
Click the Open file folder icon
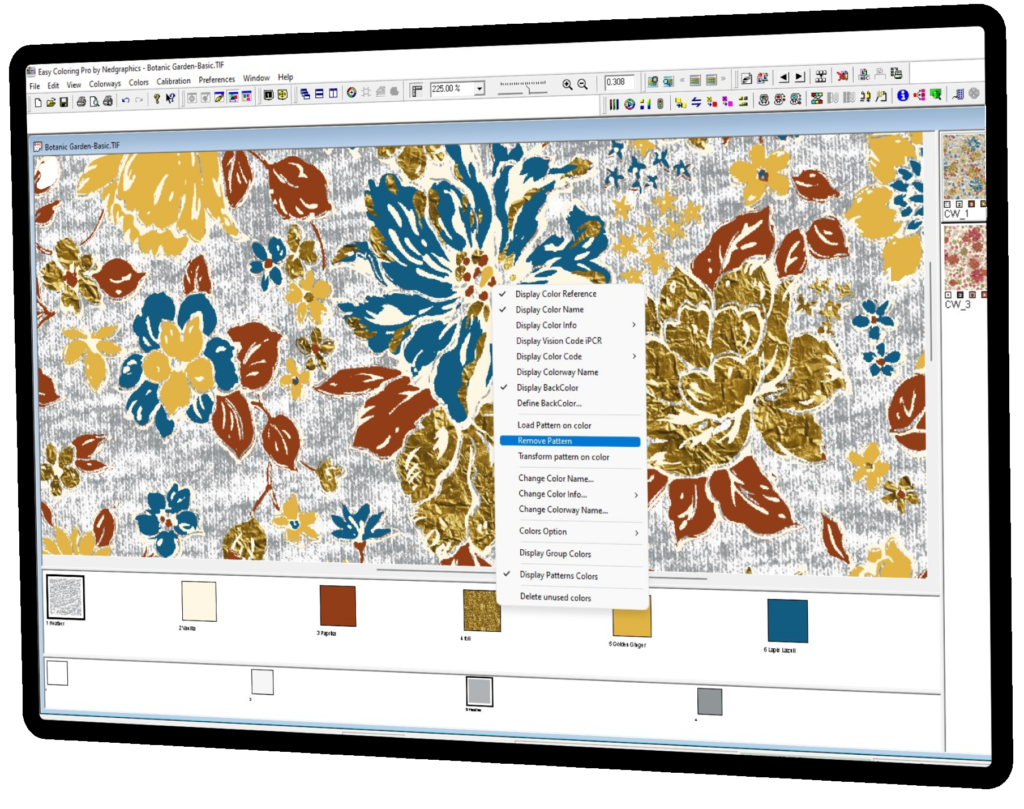(x=51, y=101)
